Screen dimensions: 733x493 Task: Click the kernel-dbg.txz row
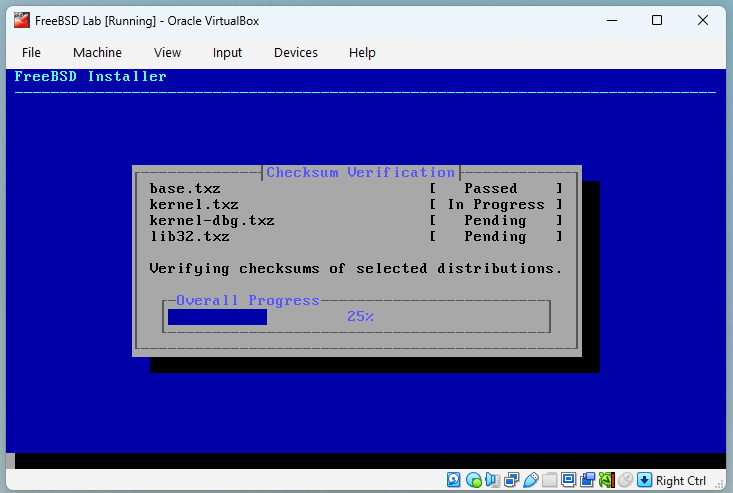356,220
